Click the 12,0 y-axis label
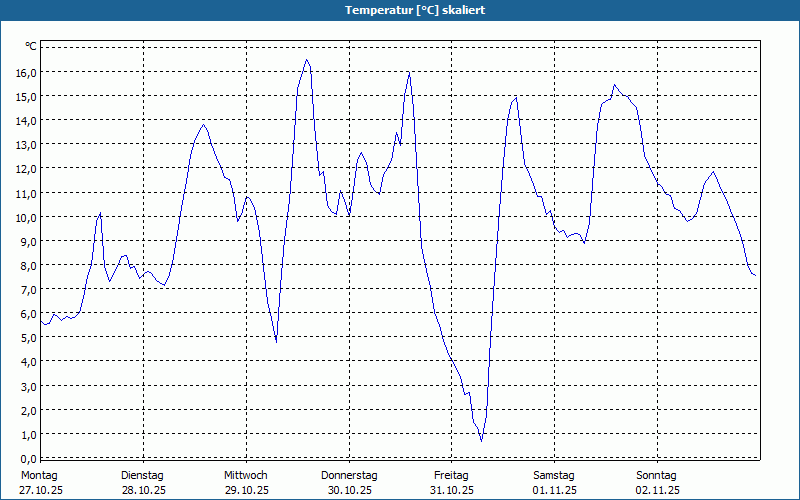Screen dimensions: 800x500 point(27,169)
